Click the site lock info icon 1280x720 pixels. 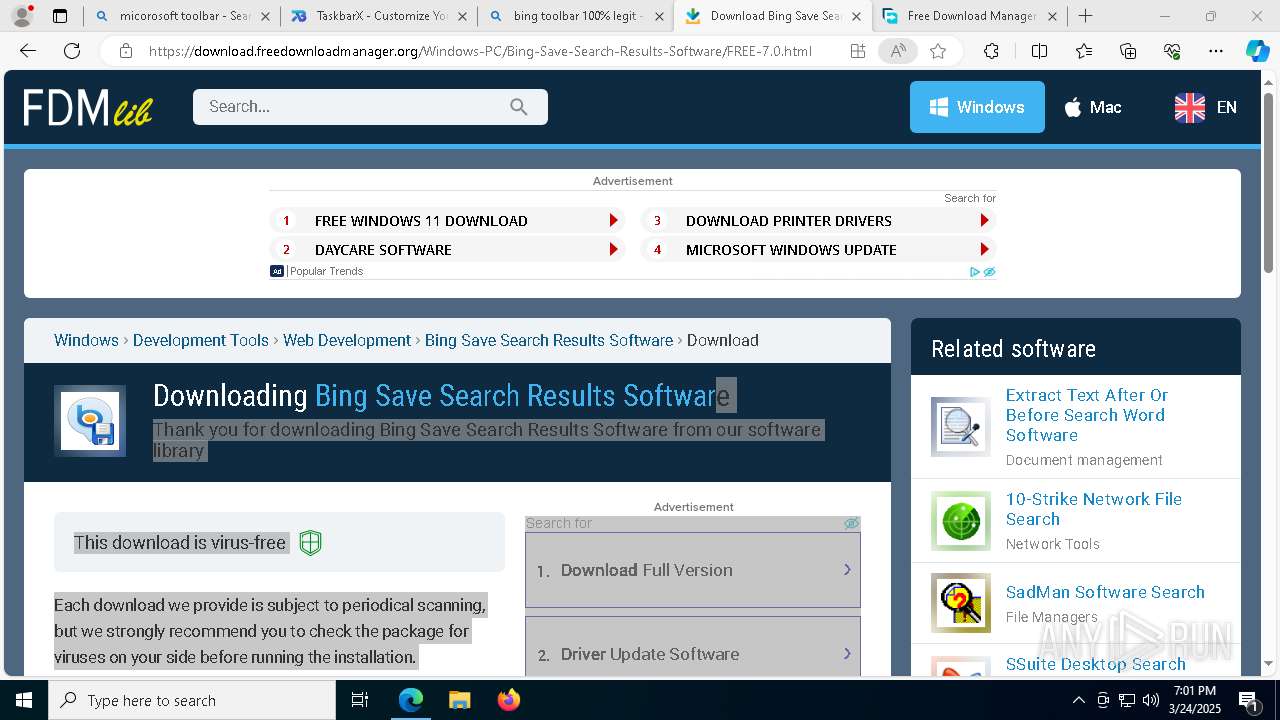[x=126, y=51]
